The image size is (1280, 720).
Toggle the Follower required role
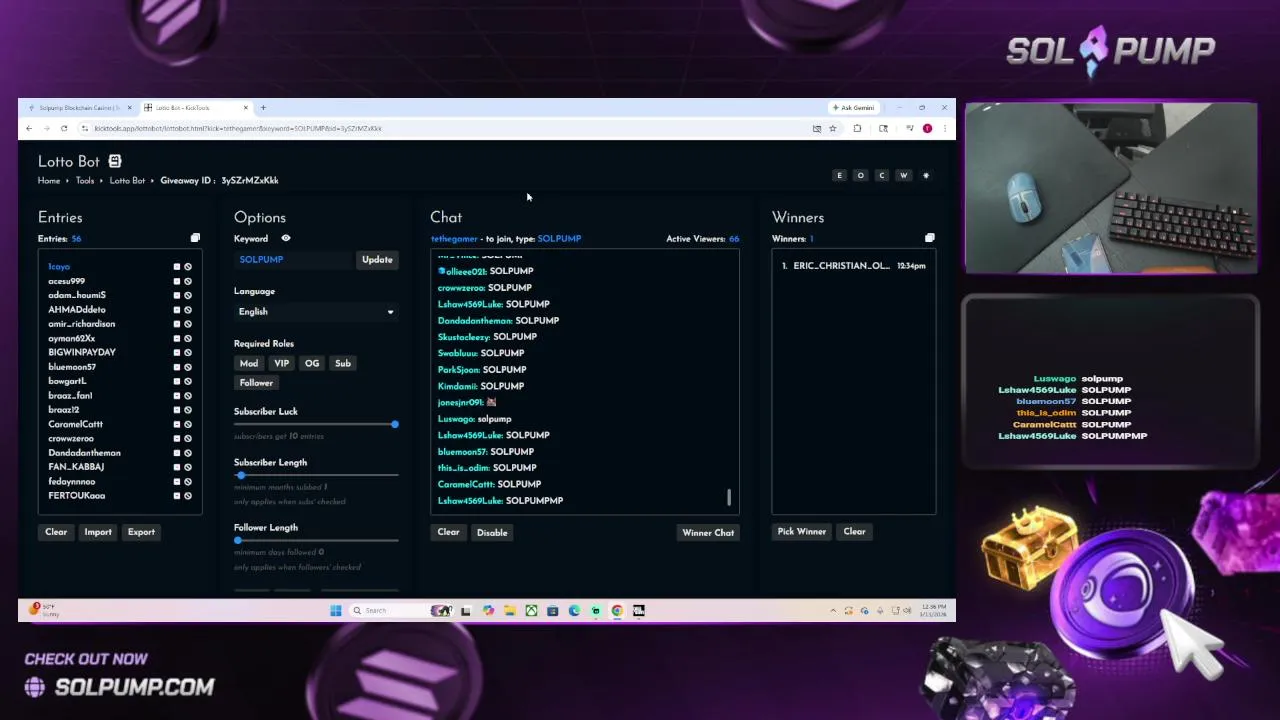256,383
